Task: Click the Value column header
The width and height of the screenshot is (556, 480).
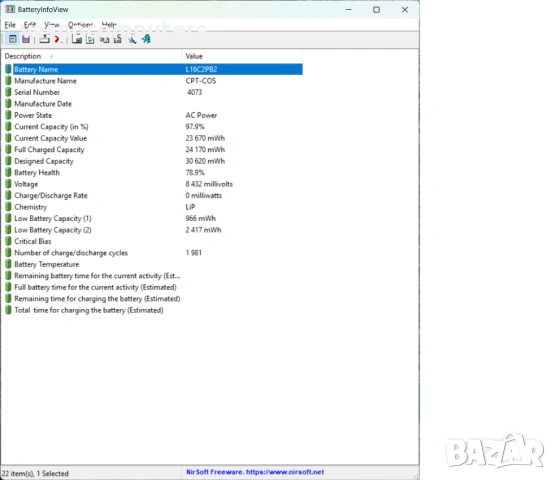Action: [242, 56]
